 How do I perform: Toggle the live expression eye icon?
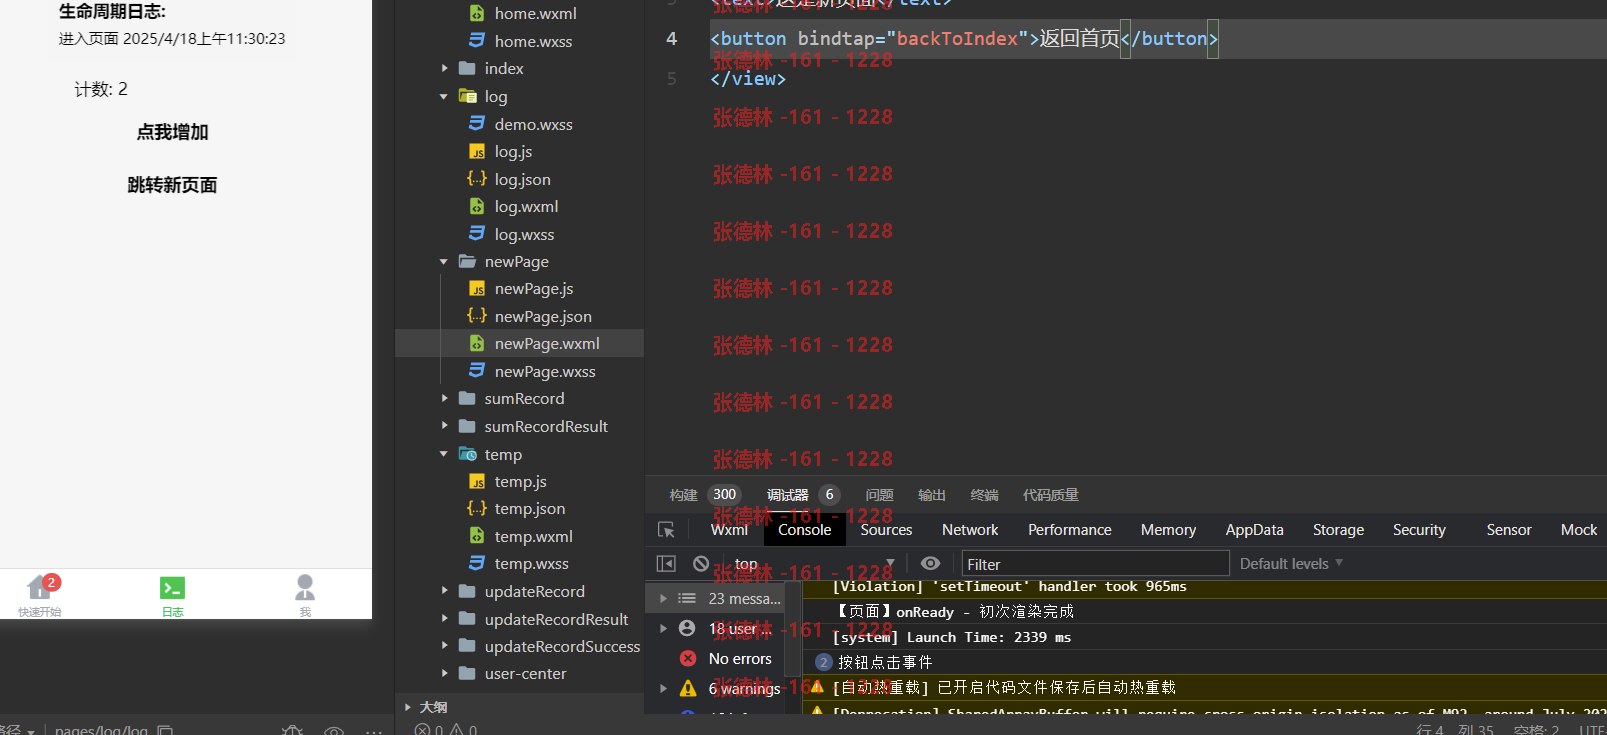pyautogui.click(x=930, y=564)
